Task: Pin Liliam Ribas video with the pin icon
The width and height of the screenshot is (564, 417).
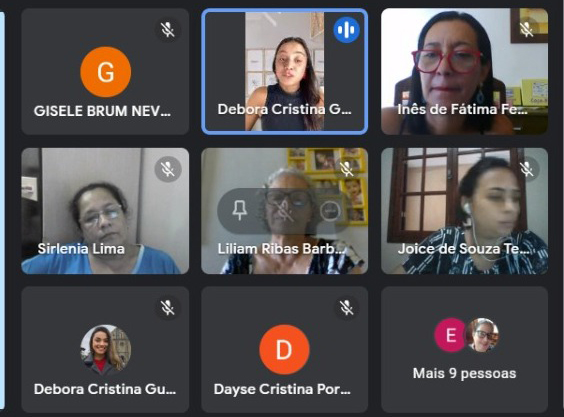Action: [240, 210]
